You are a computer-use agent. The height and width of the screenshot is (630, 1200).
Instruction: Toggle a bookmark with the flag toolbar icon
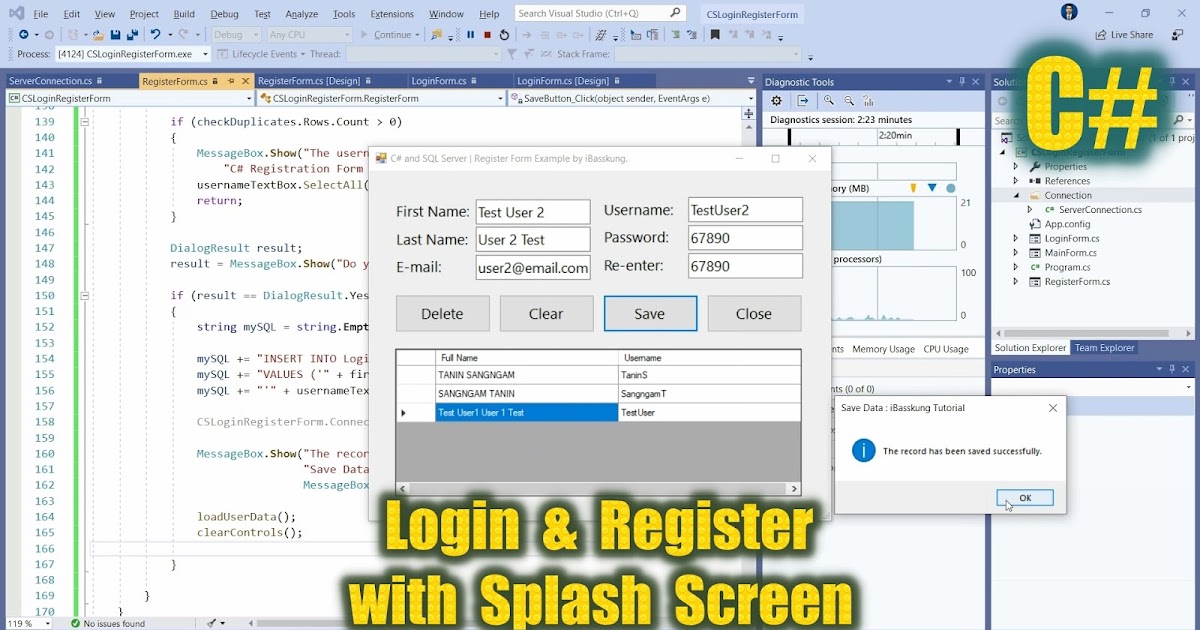pos(714,33)
